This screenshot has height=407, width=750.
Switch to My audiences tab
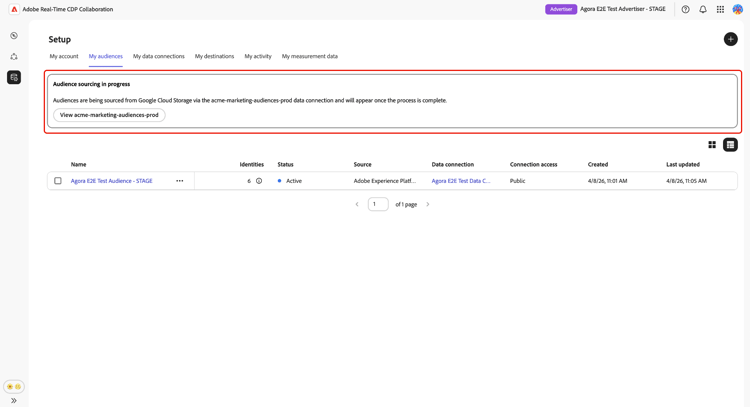[x=106, y=56]
